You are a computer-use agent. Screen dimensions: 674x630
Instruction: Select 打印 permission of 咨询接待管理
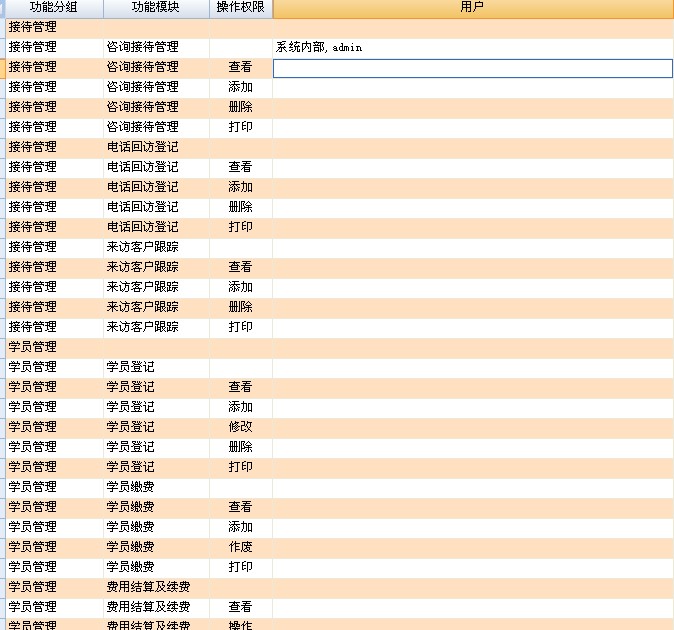pos(241,127)
